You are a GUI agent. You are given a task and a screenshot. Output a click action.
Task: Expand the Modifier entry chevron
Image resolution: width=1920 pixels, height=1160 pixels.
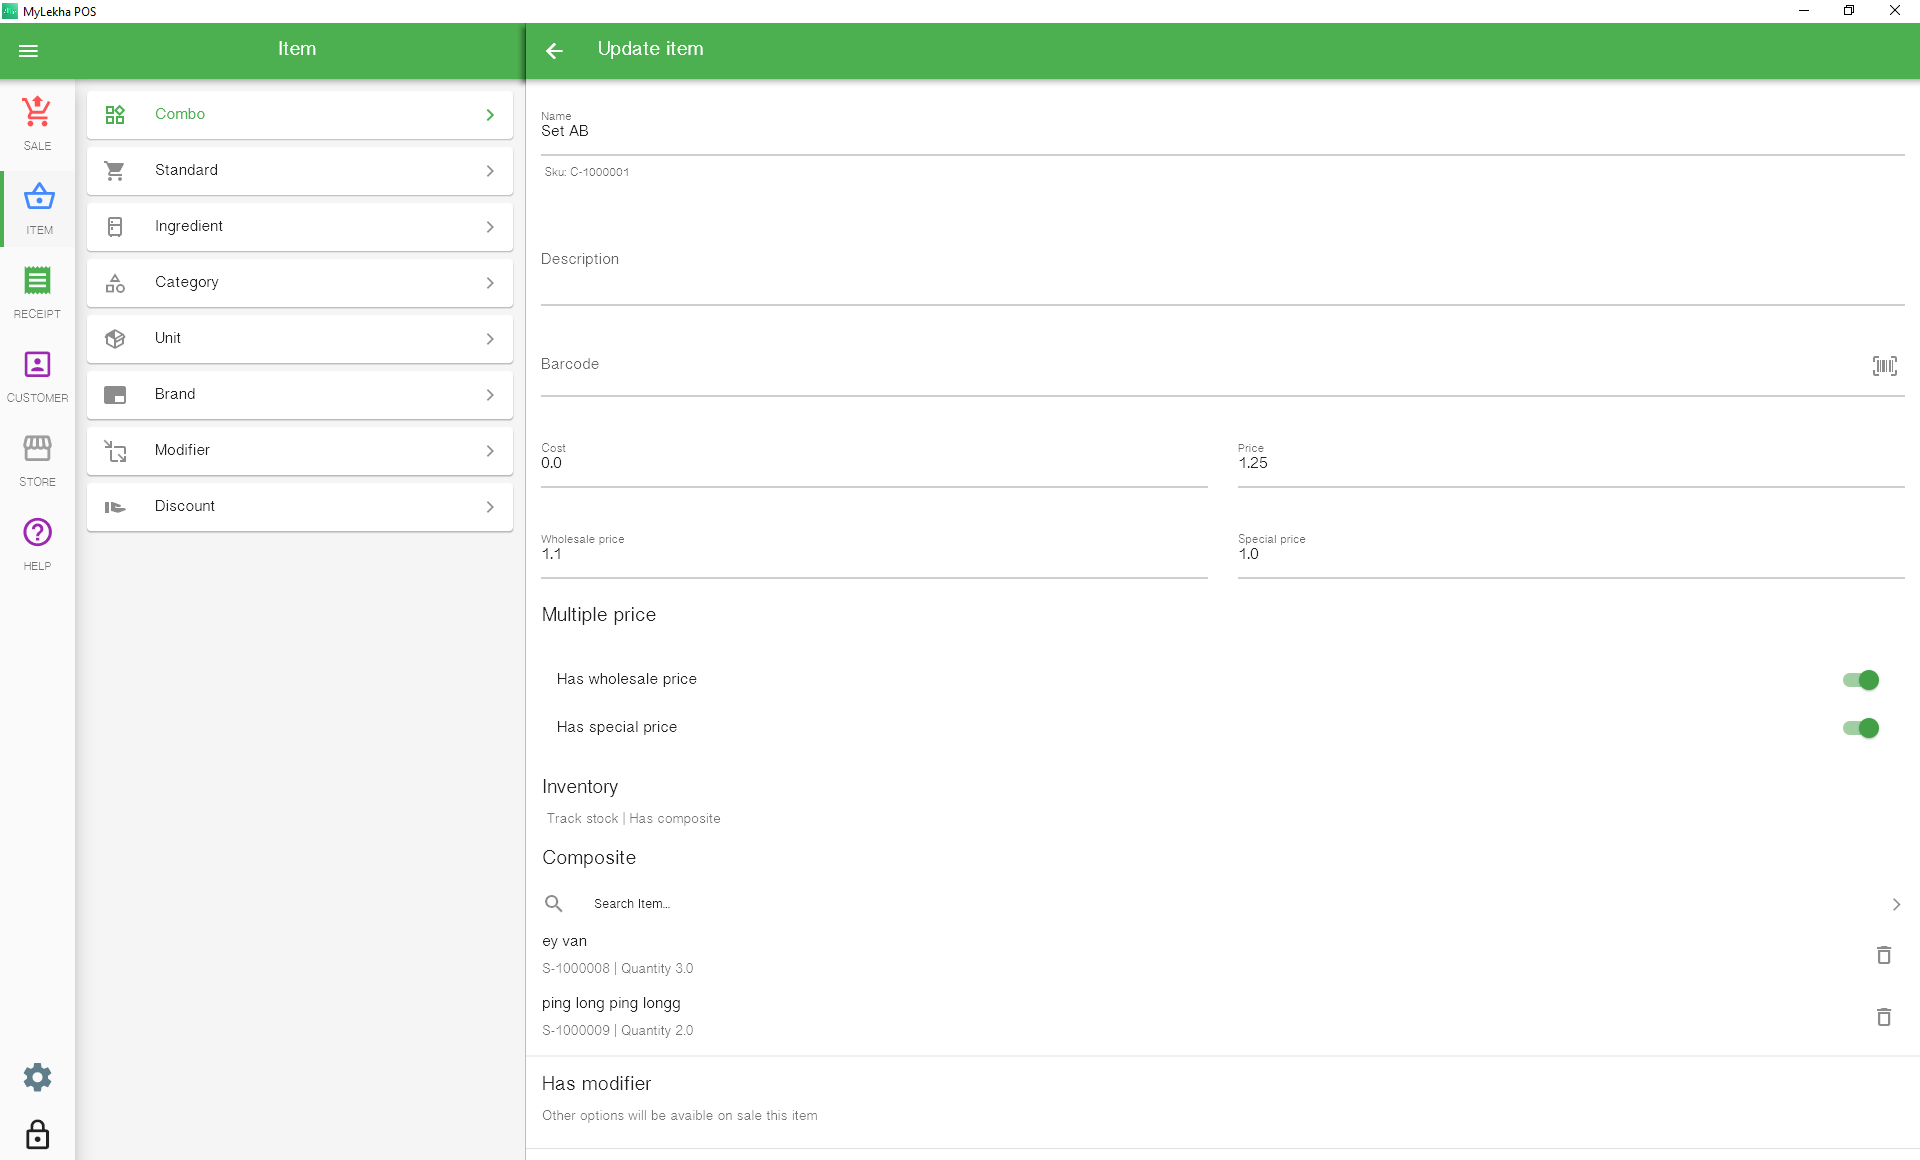[490, 451]
